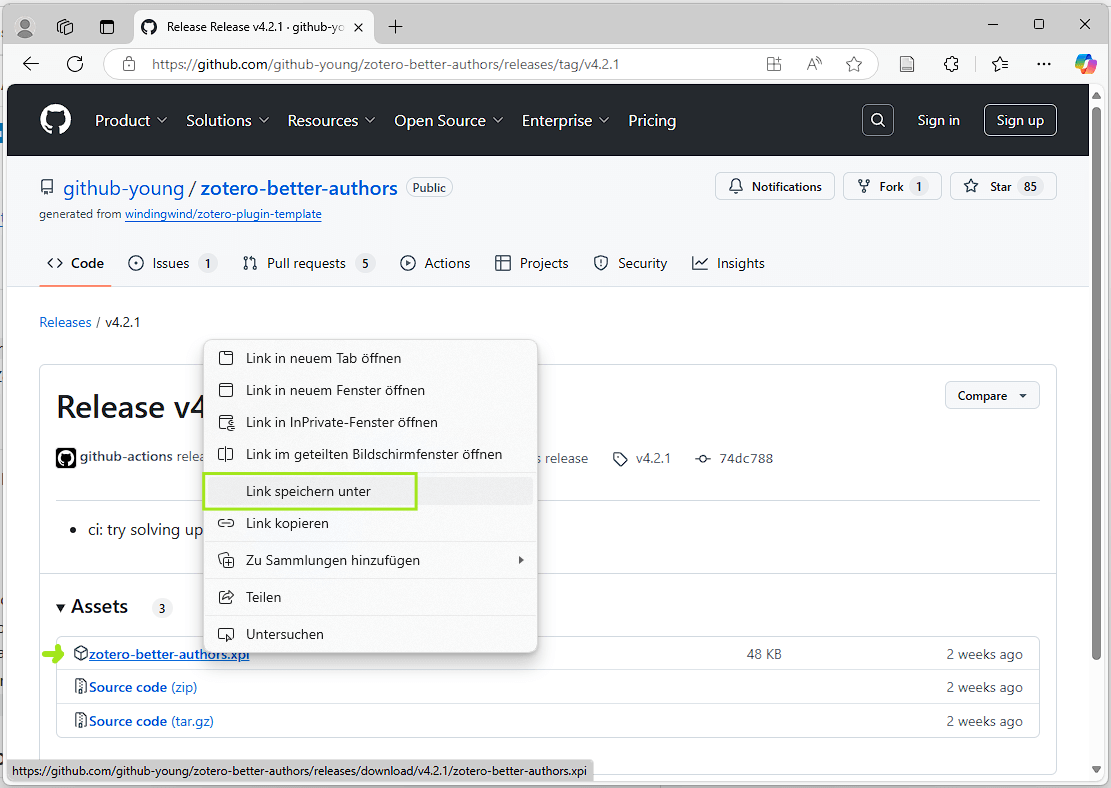Click the tag icon beside v4.2.1
This screenshot has height=788, width=1111.
(x=620, y=458)
